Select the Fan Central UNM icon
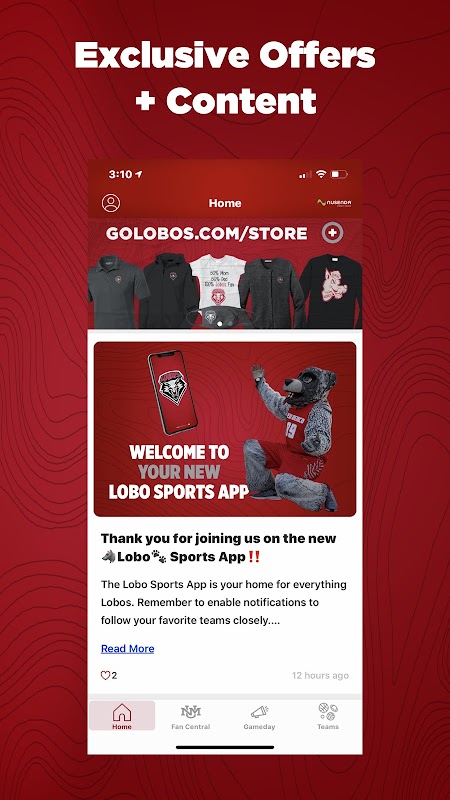 (x=190, y=711)
